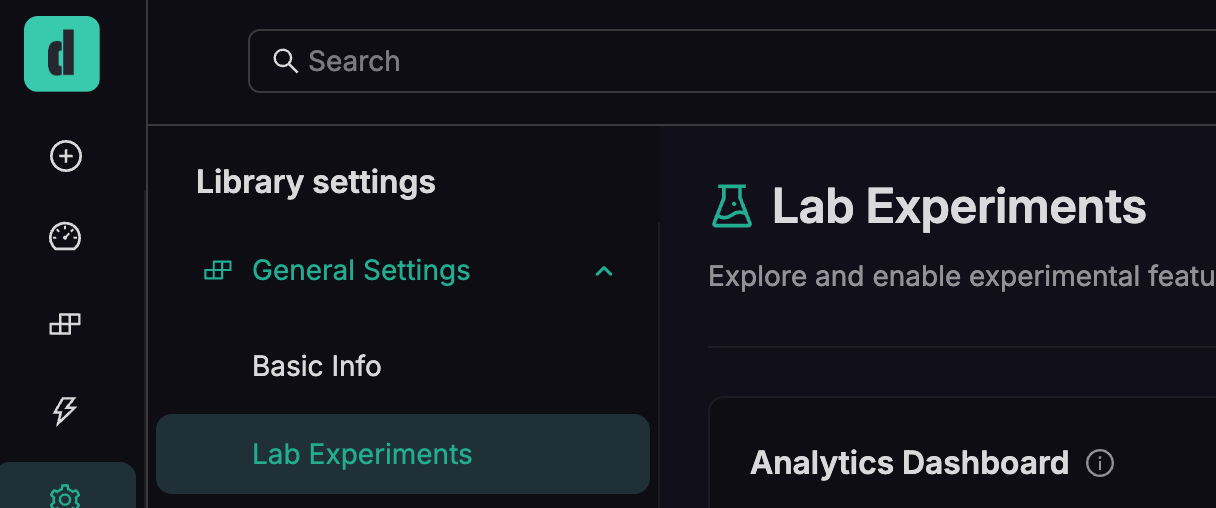Click the settings gear icon in sidebar
The height and width of the screenshot is (508, 1216).
click(x=66, y=496)
